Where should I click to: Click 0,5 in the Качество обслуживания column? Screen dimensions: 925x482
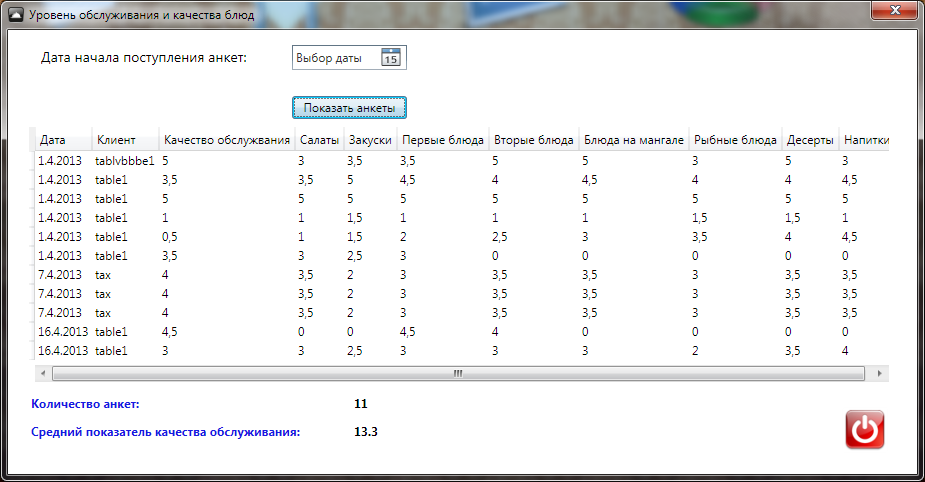169,237
